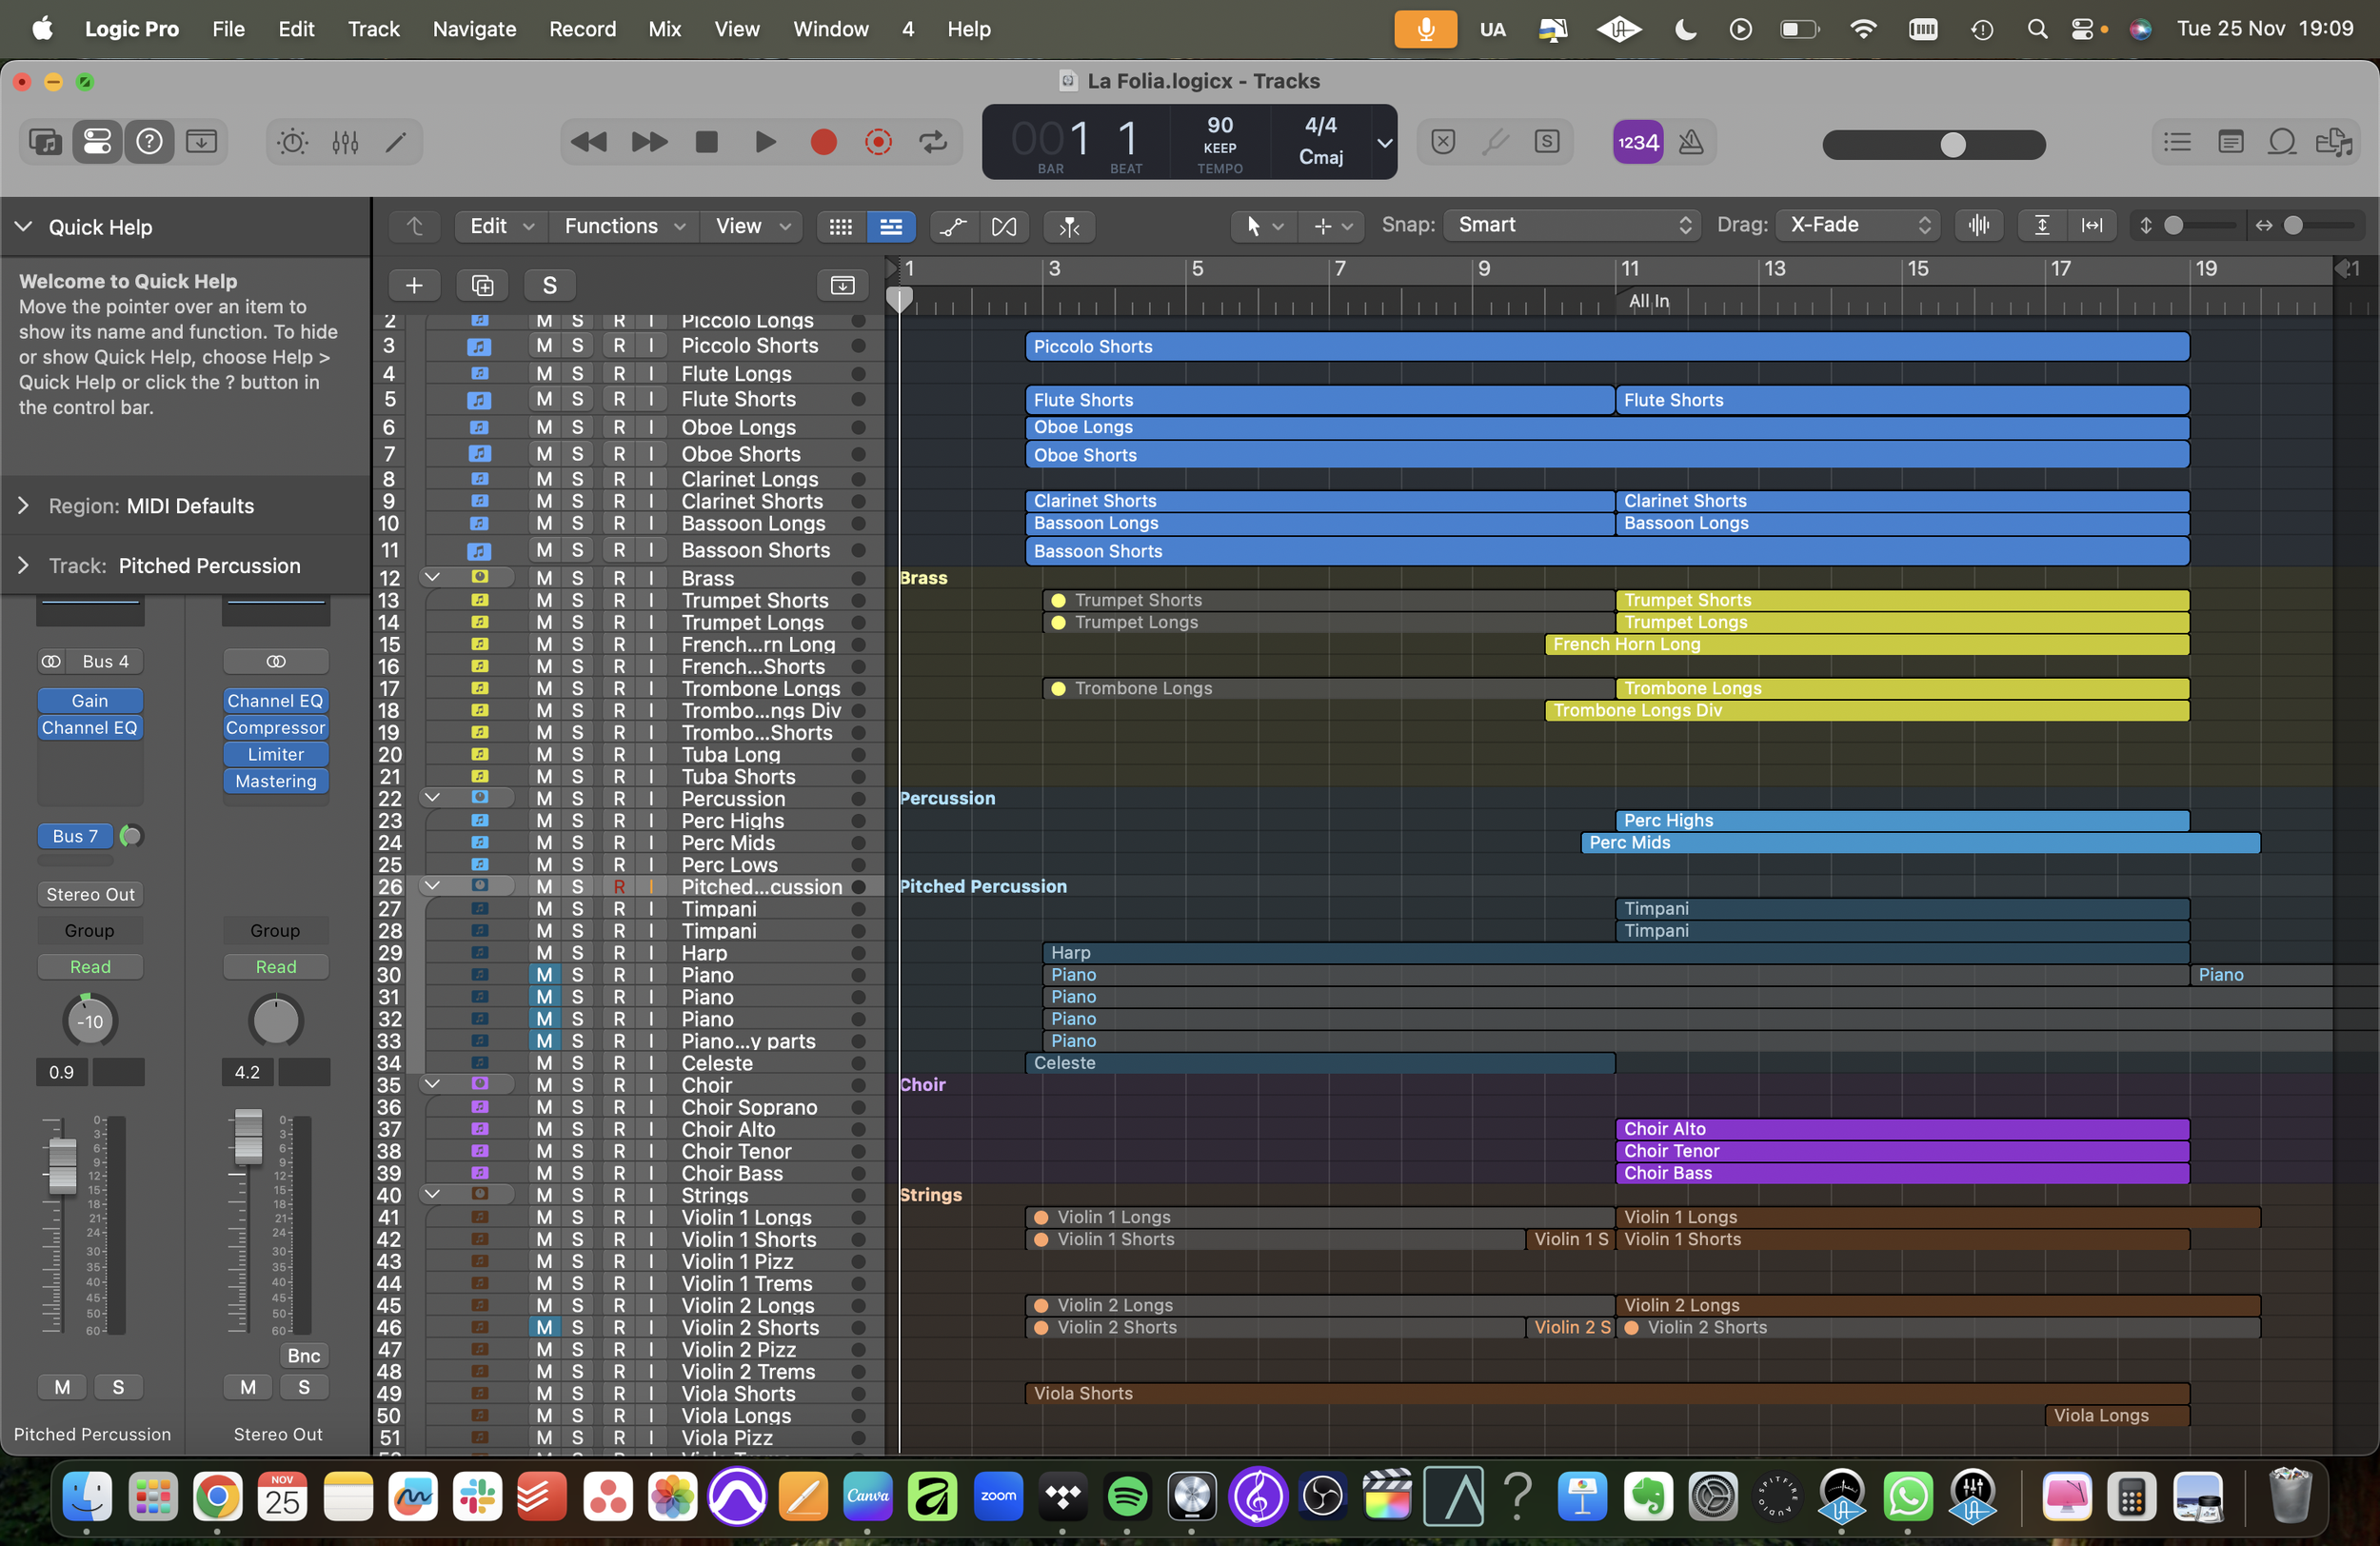2380x1546 pixels.
Task: Open the Loop Browser icon at top right
Action: tap(2281, 142)
